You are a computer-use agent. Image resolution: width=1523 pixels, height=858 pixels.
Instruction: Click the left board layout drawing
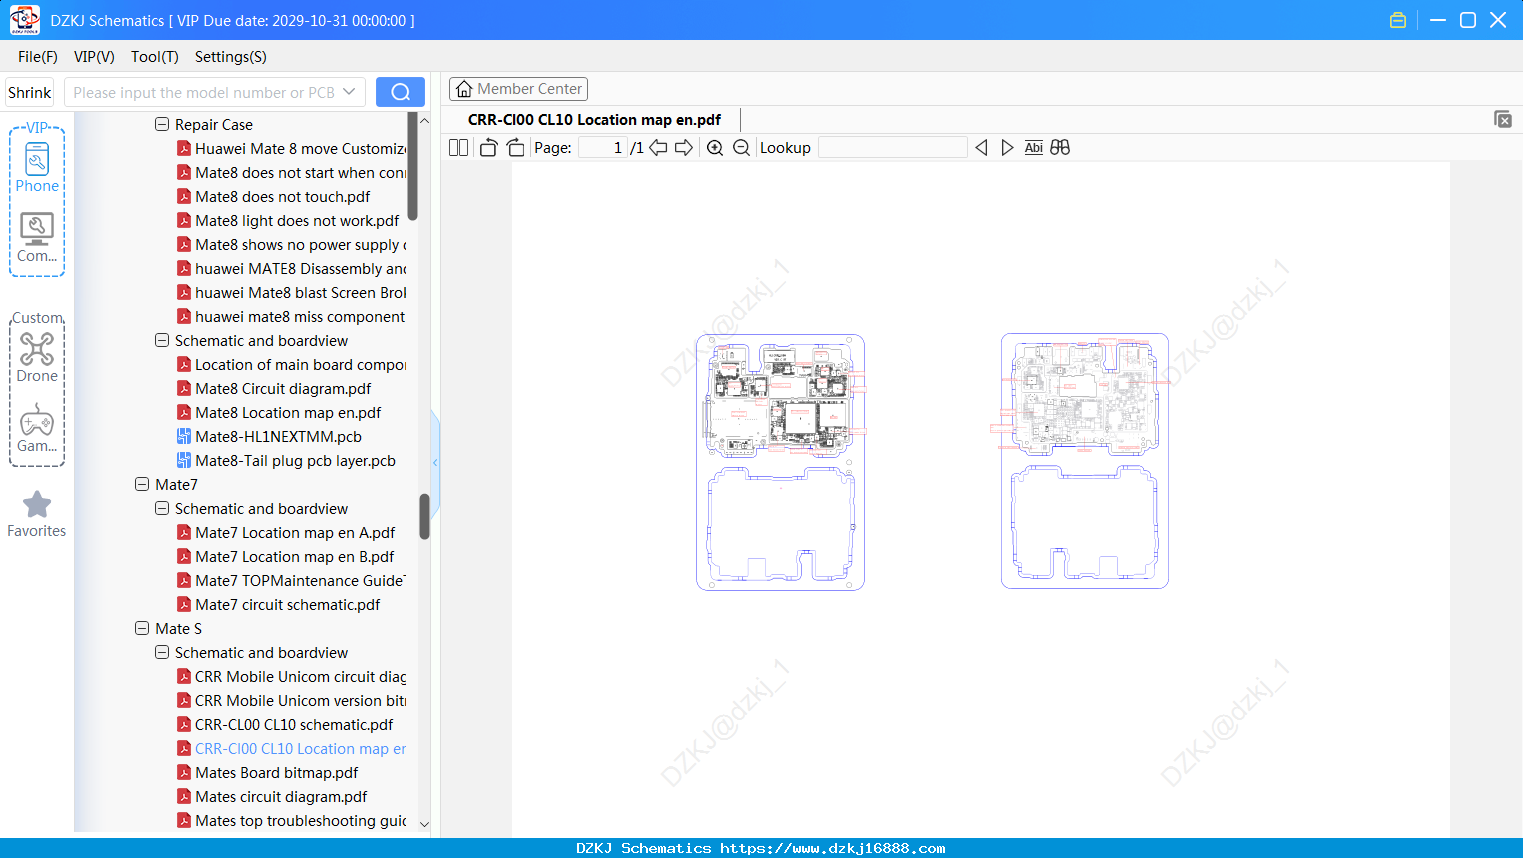(x=780, y=462)
